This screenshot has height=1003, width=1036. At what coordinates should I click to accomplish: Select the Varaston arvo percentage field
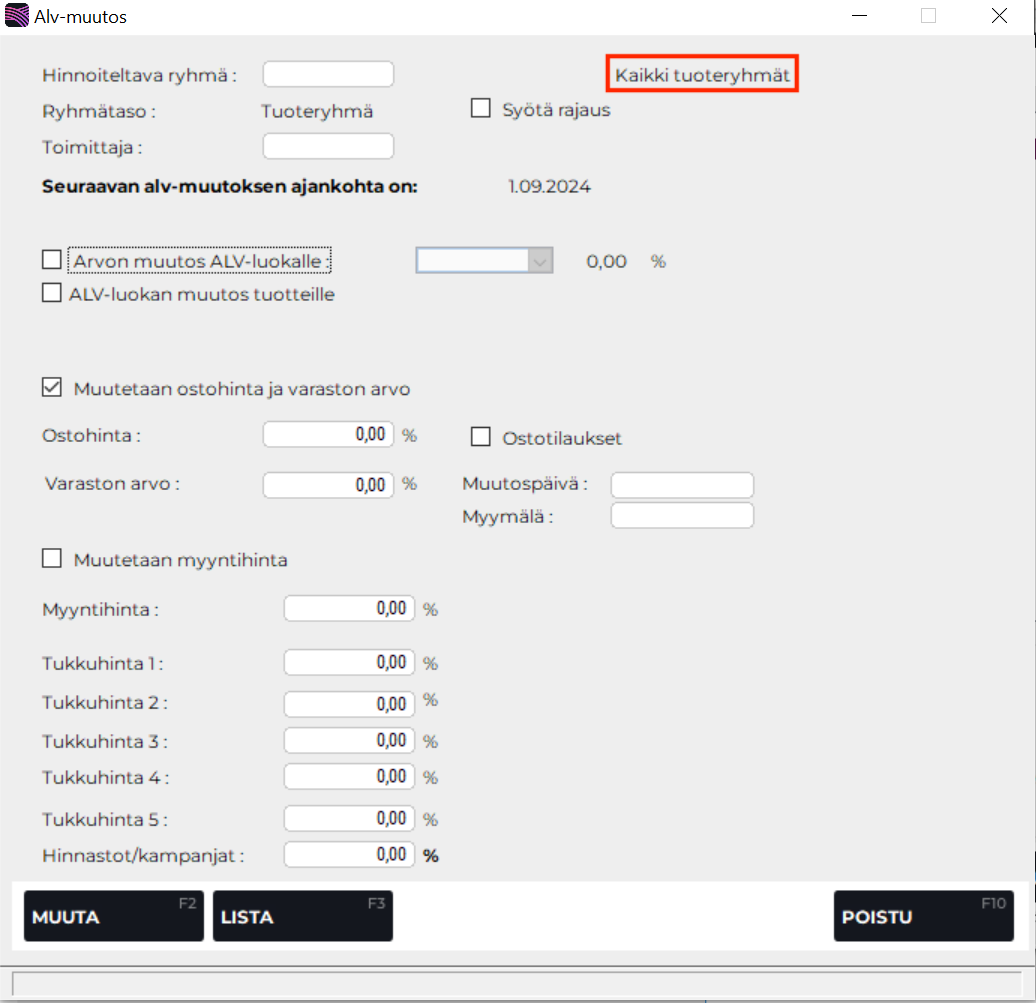pos(328,485)
